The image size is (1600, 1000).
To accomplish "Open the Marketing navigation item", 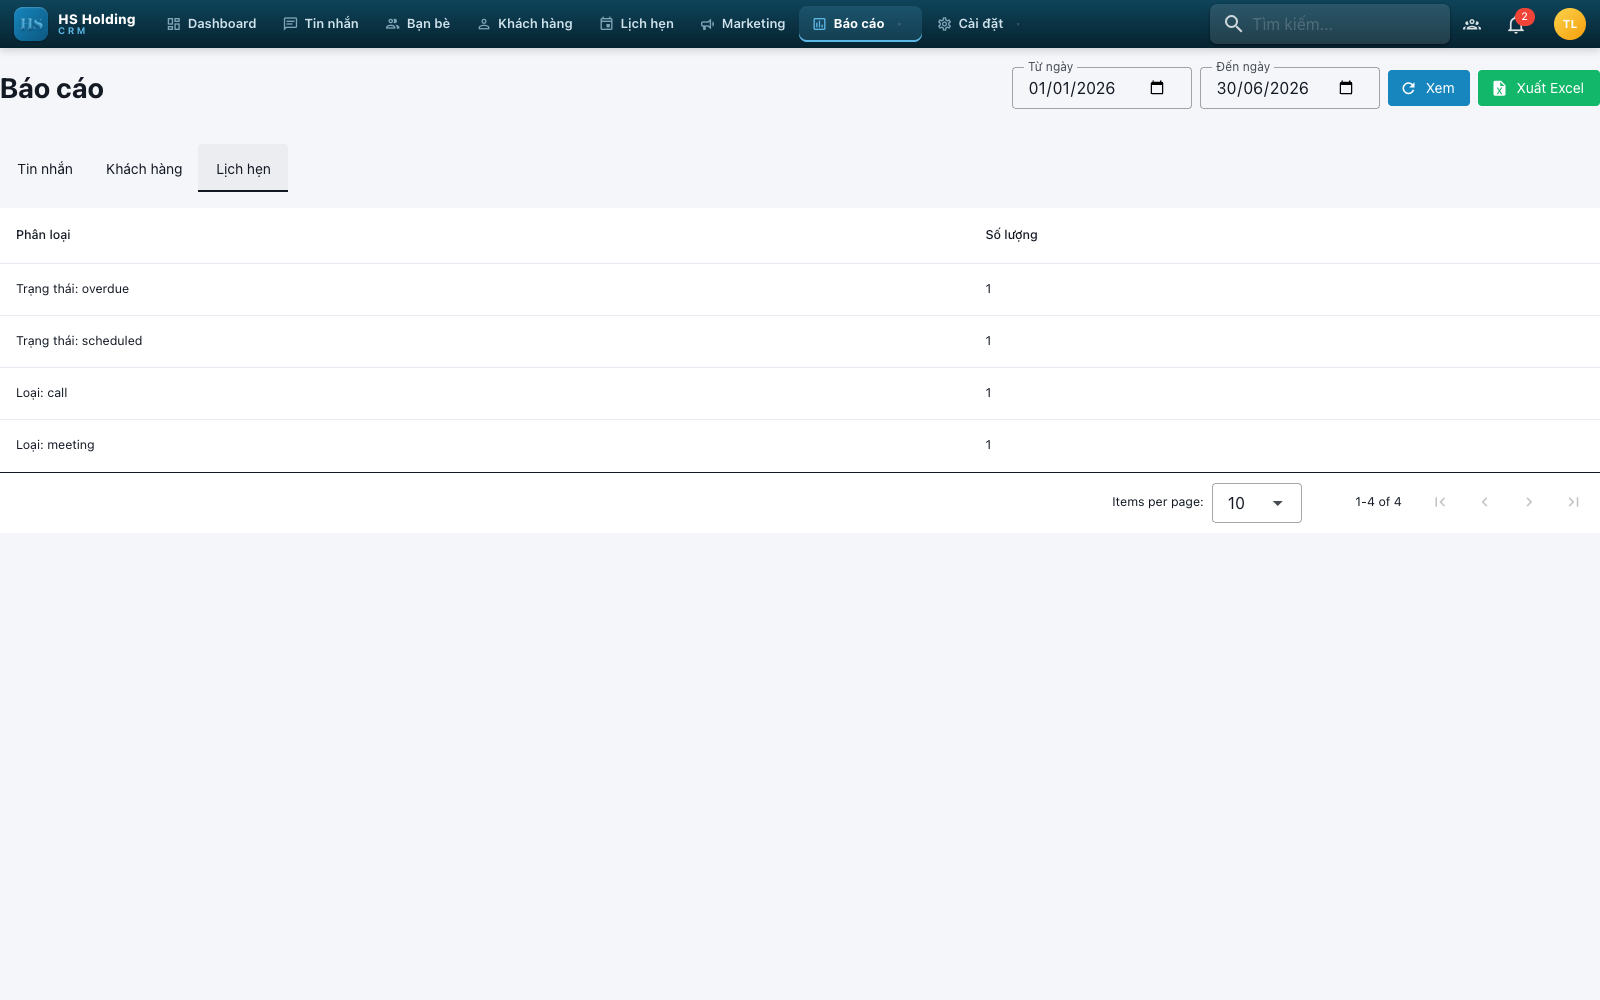I will tap(743, 24).
